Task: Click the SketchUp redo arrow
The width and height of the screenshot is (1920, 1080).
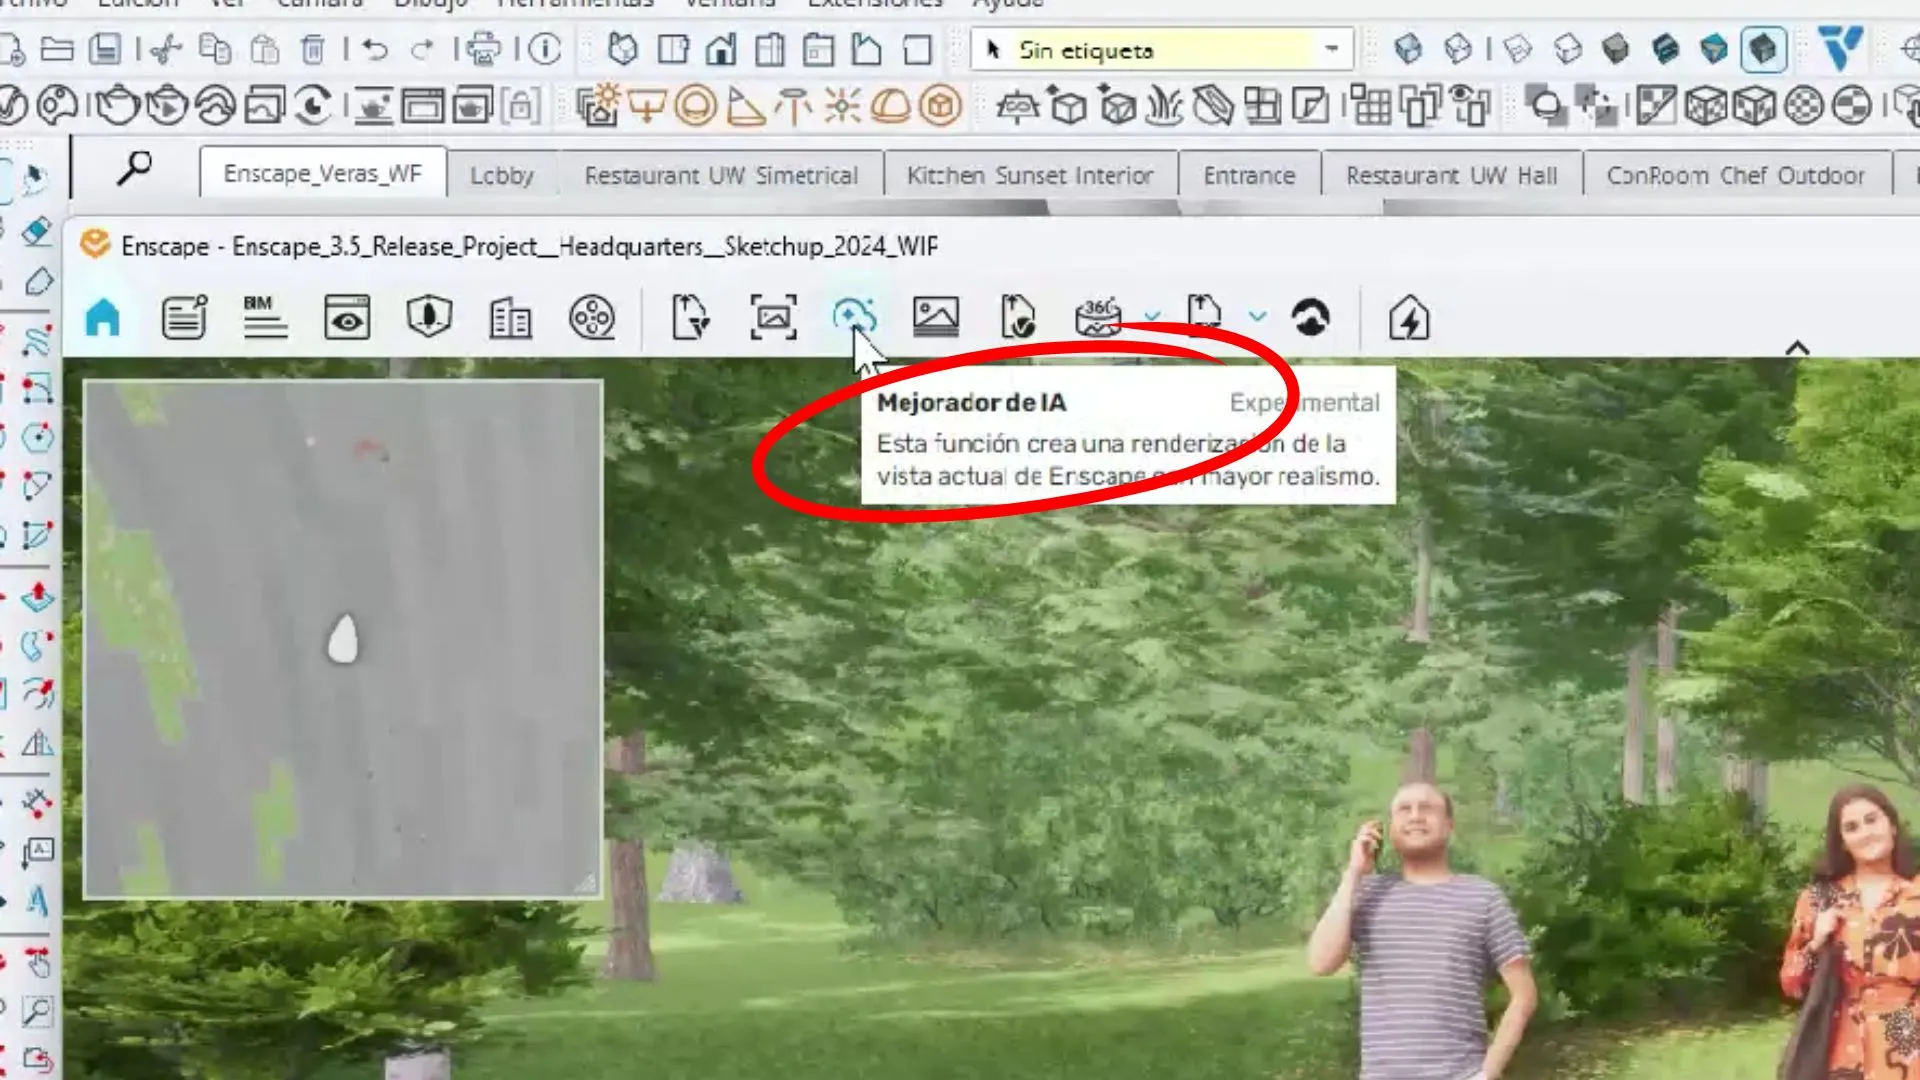Action: pyautogui.click(x=422, y=49)
